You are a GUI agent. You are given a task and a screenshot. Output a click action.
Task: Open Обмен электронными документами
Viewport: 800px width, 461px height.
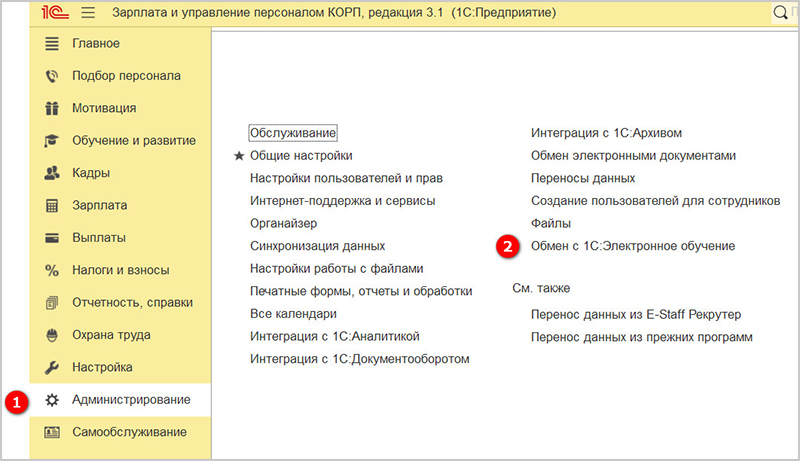633,156
